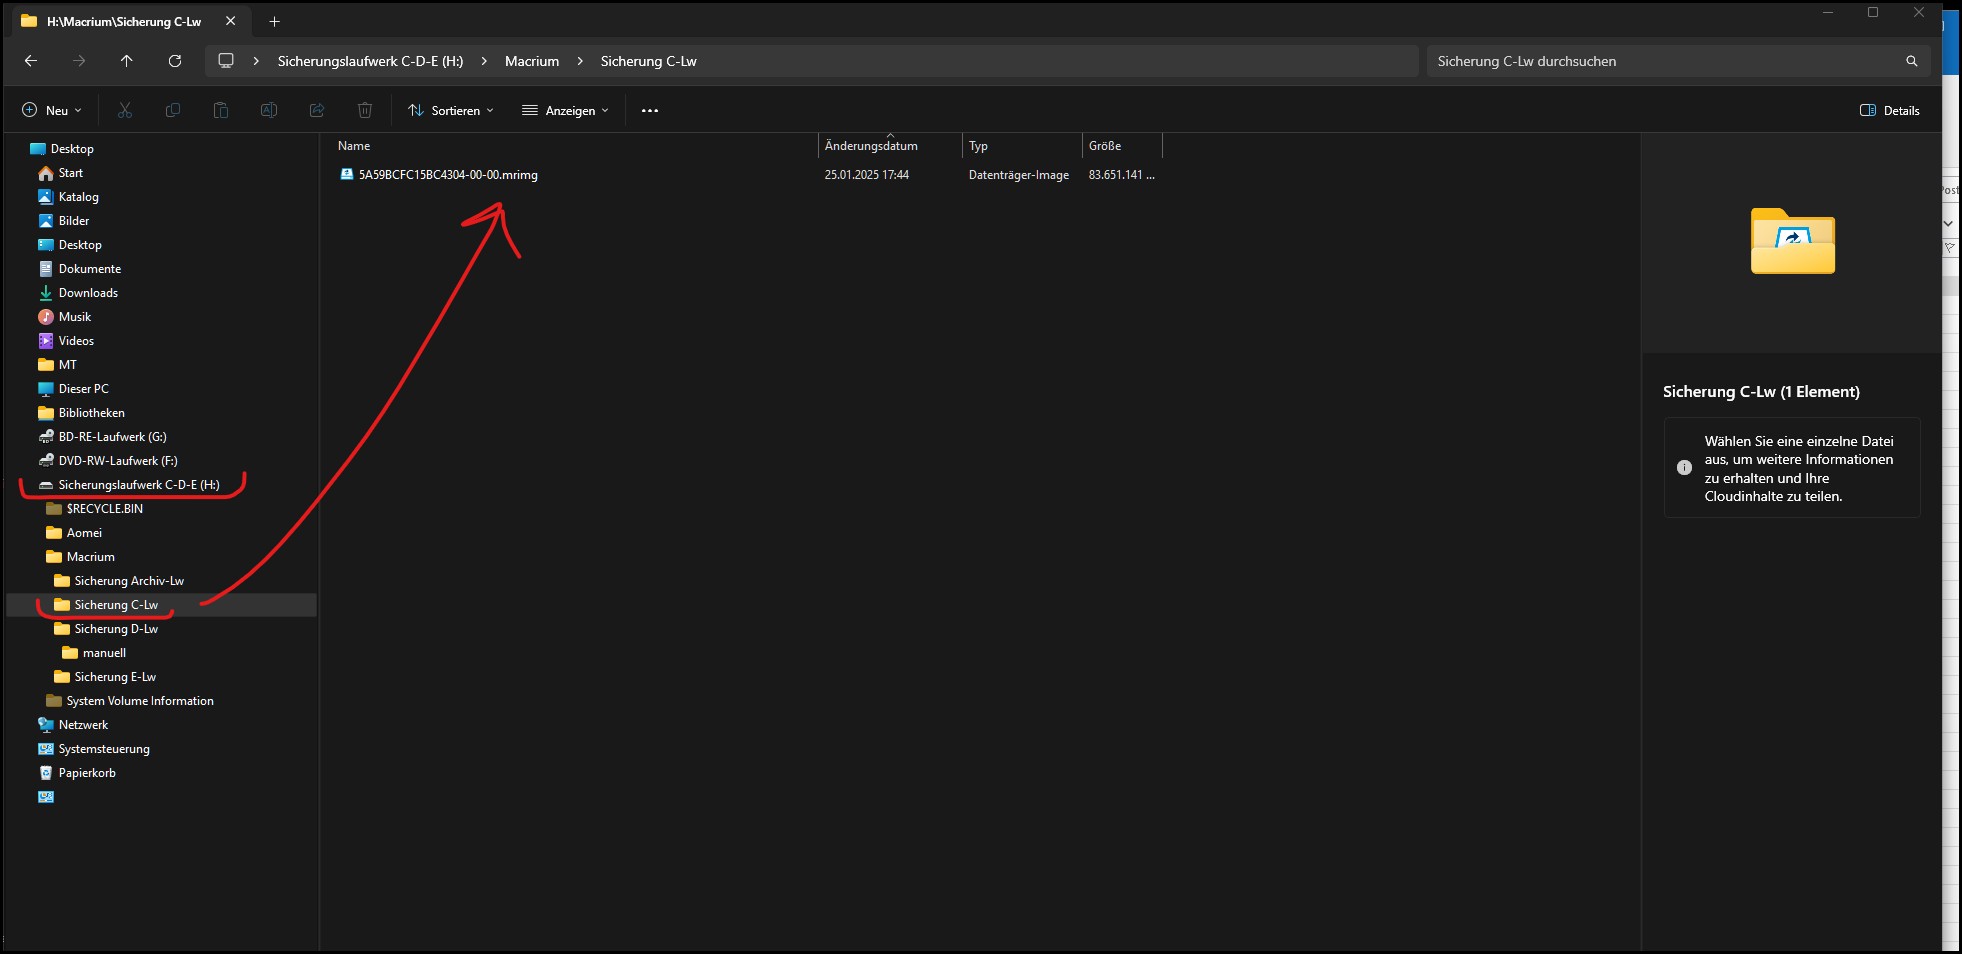Open the $RECYCLE.BIN folder

pyautogui.click(x=104, y=509)
